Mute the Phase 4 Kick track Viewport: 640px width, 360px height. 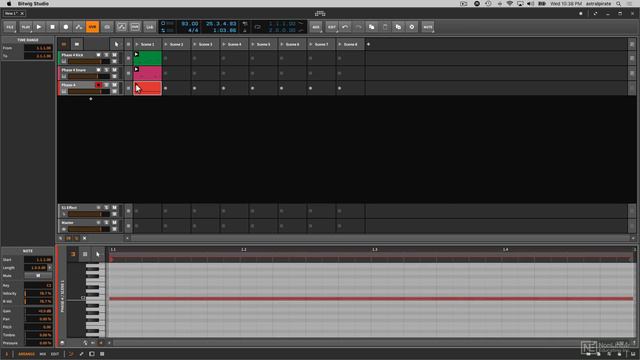(x=114, y=55)
